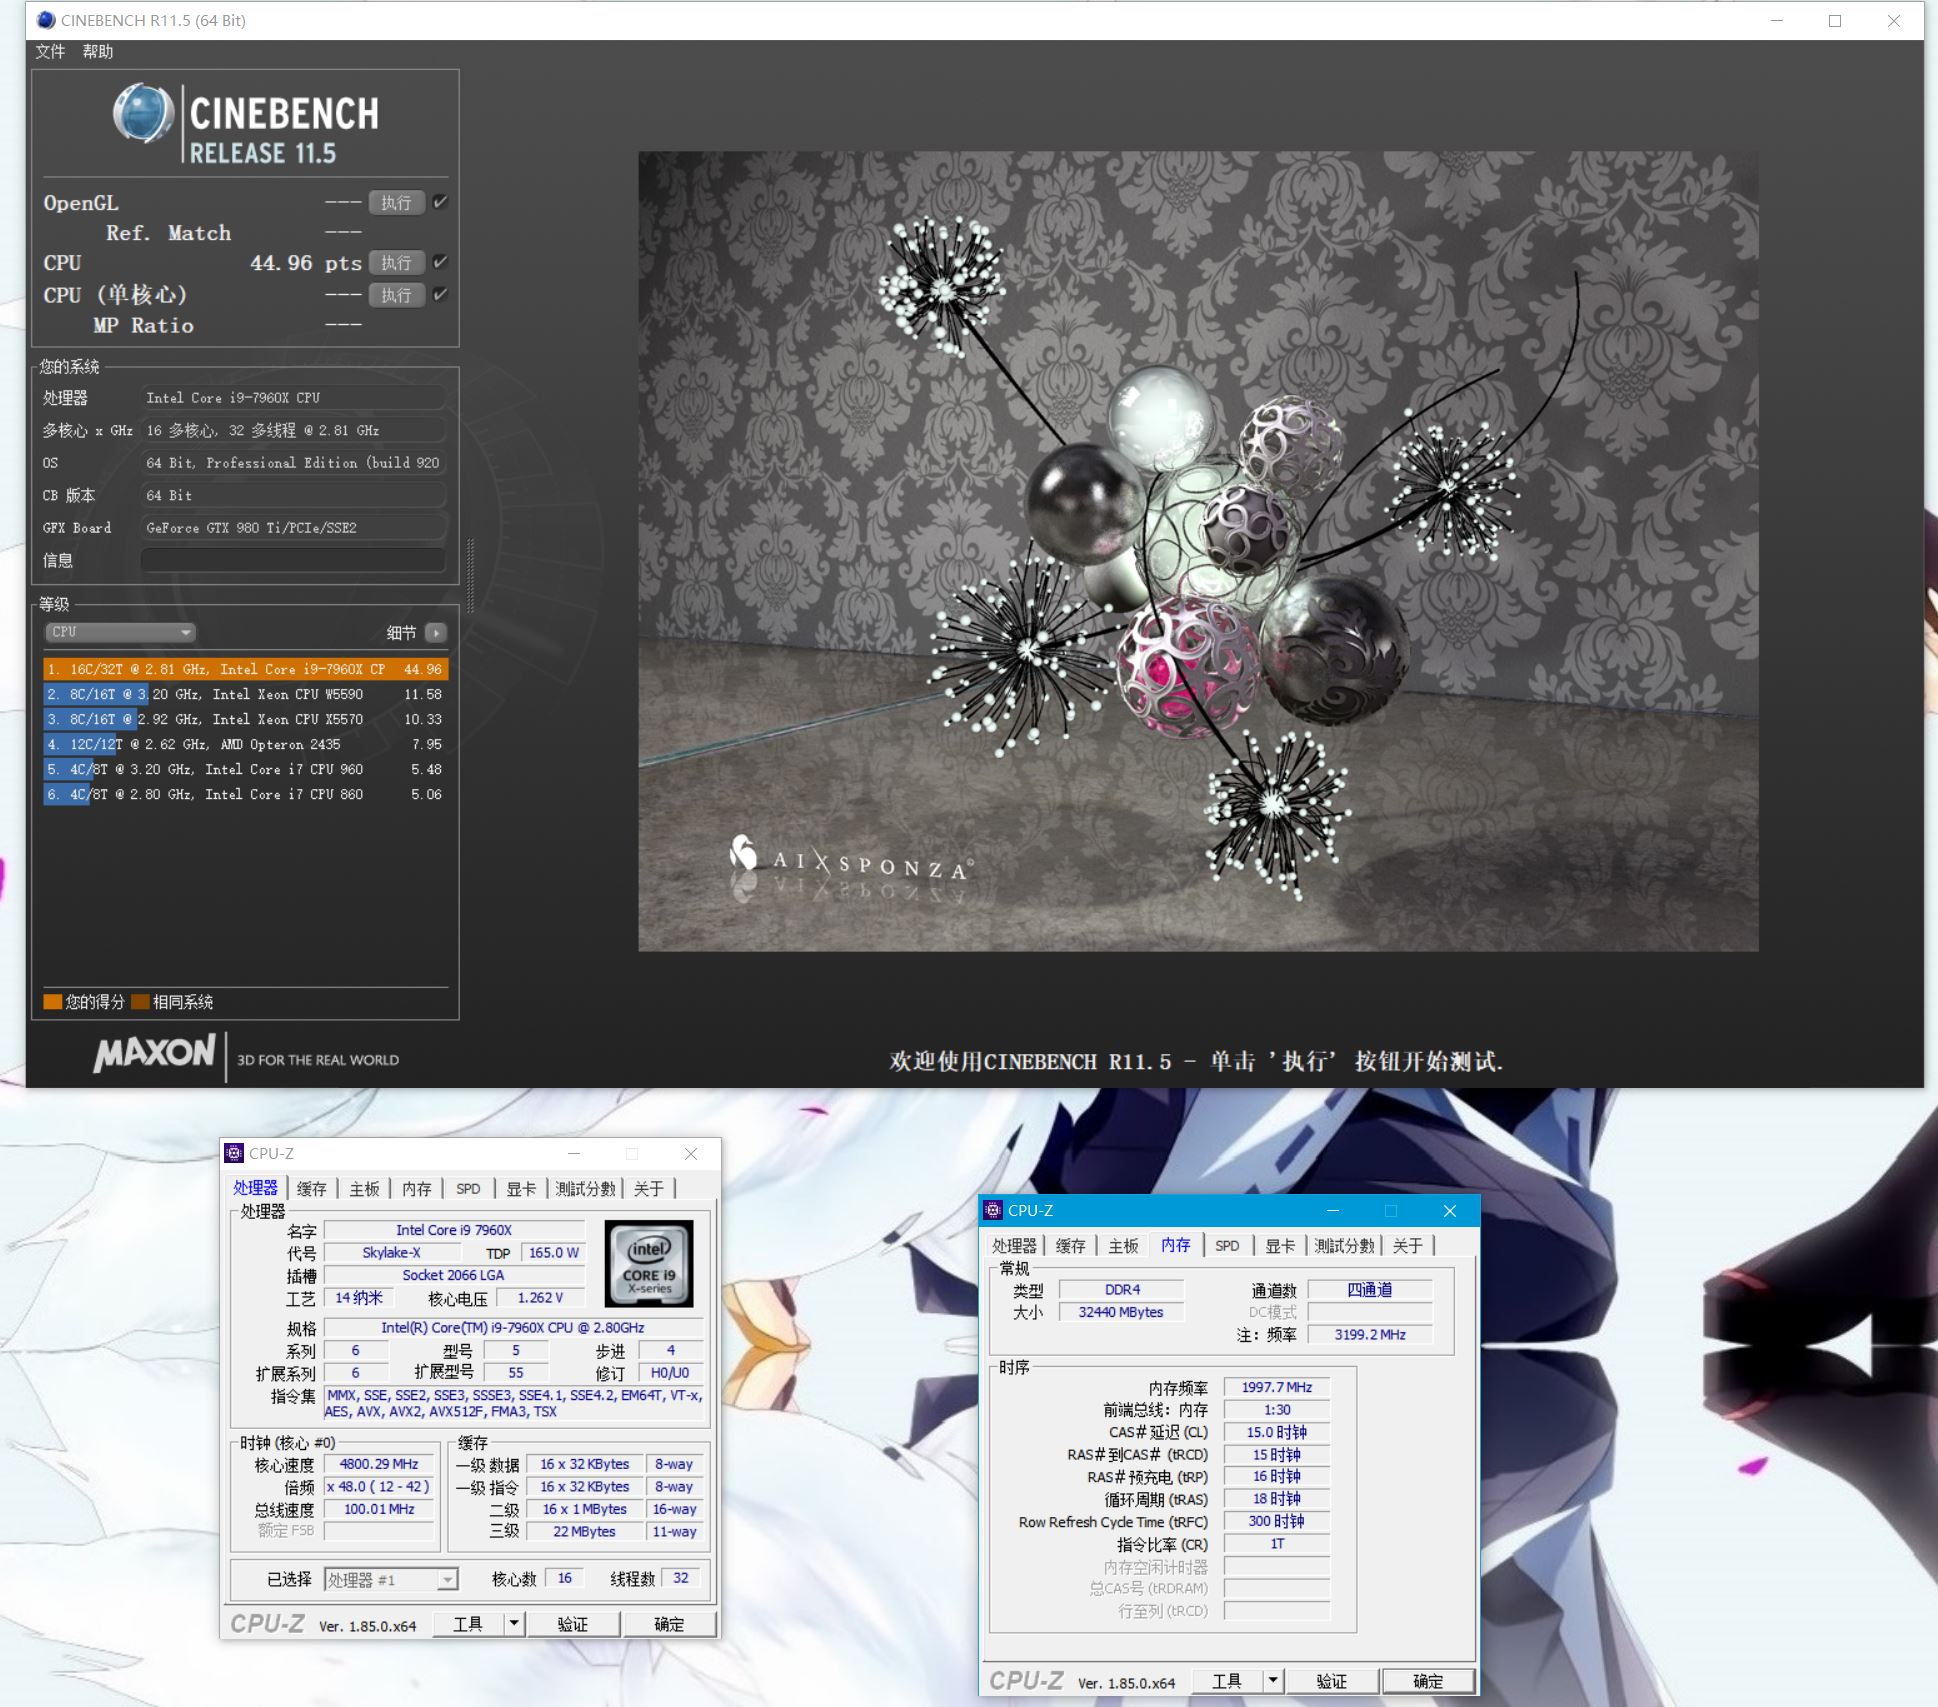
Task: Click 验证 button in right CPU-Z window
Action: point(1332,1681)
